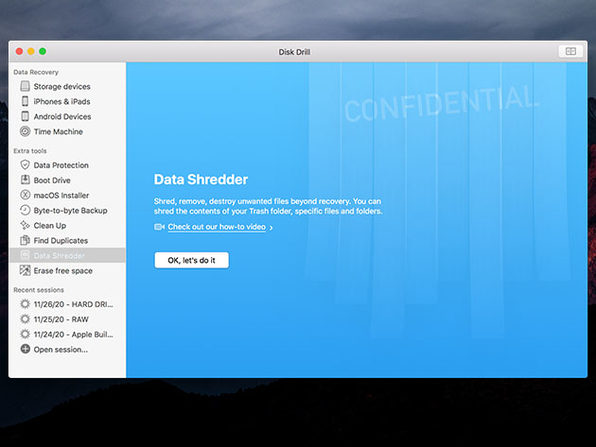The image size is (596, 447).
Task: Open the Find Duplicates icon
Action: (25, 240)
